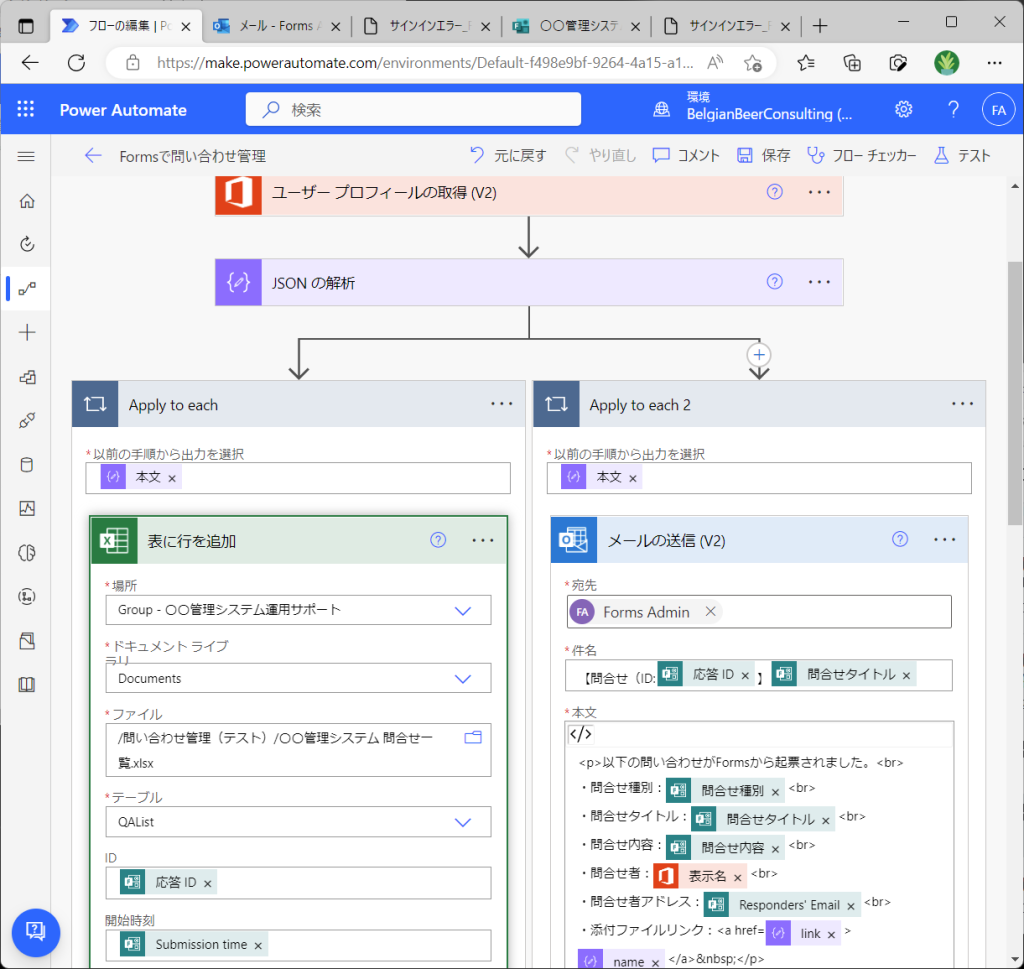Open the Approvals icon in the left sidebar
Viewport: 1024px width, 969px height.
point(27,244)
